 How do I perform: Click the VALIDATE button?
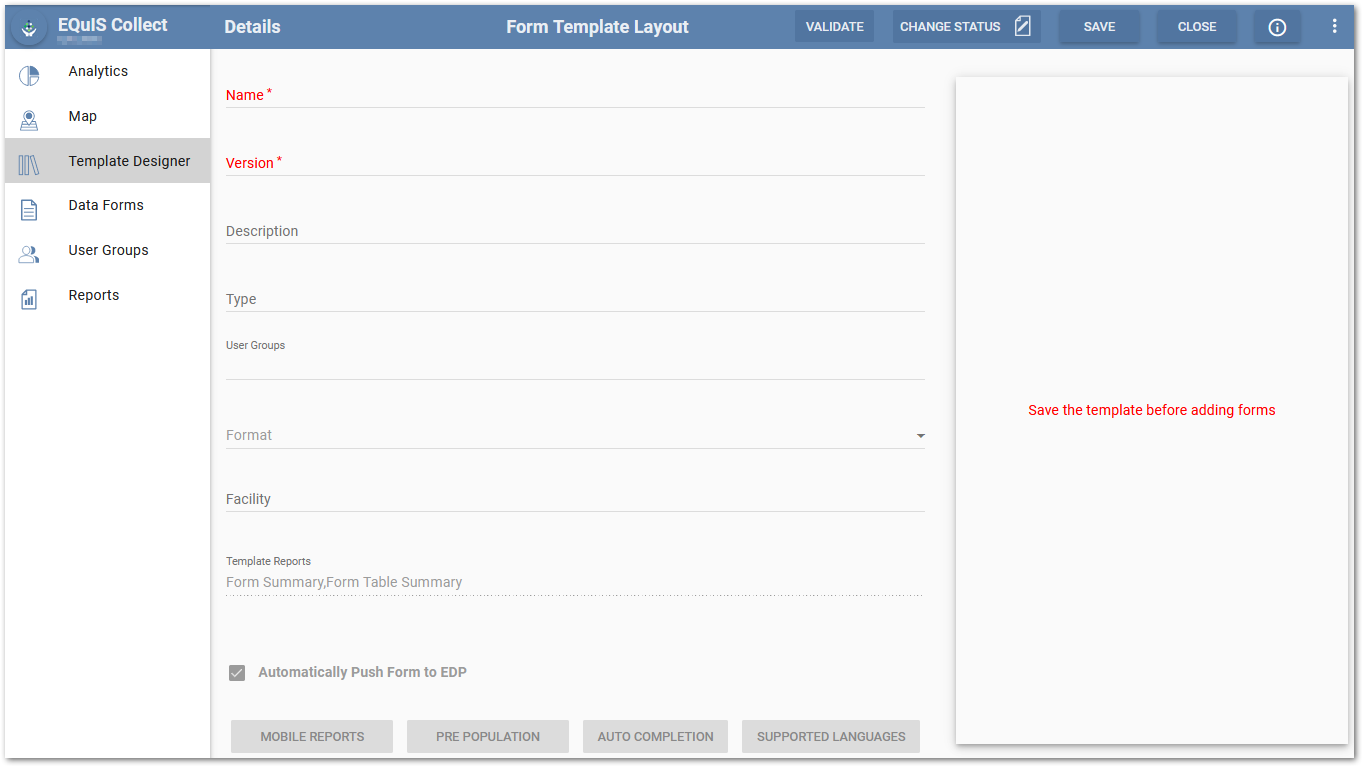point(834,26)
